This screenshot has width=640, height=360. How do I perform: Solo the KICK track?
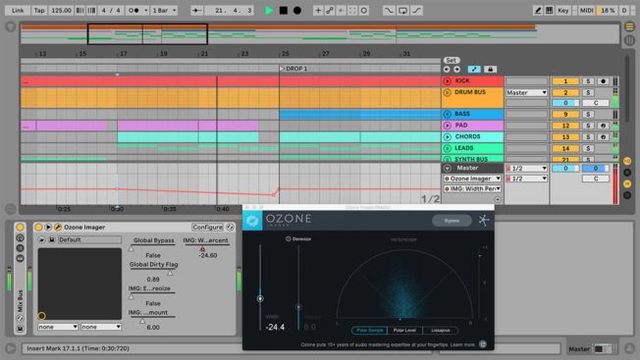pyautogui.click(x=588, y=81)
